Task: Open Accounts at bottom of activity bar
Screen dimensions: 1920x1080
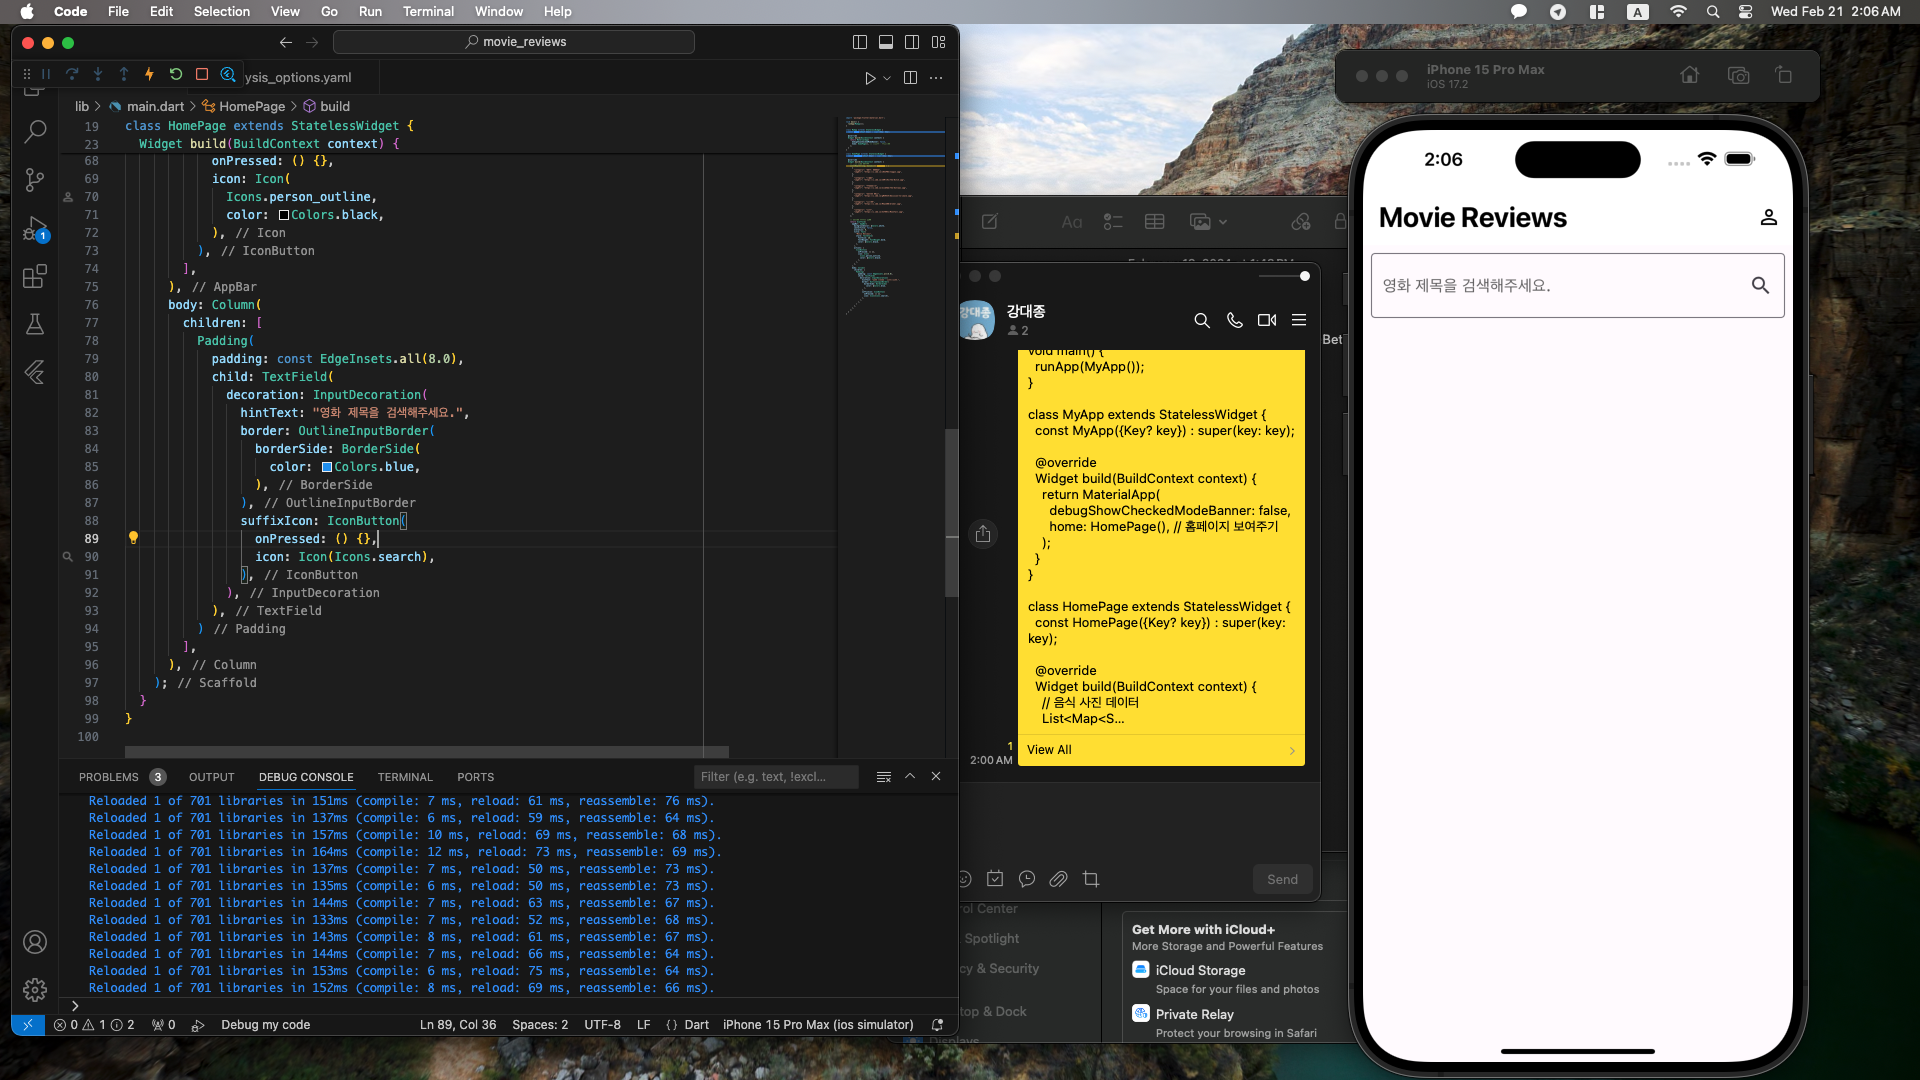Action: pyautogui.click(x=35, y=942)
